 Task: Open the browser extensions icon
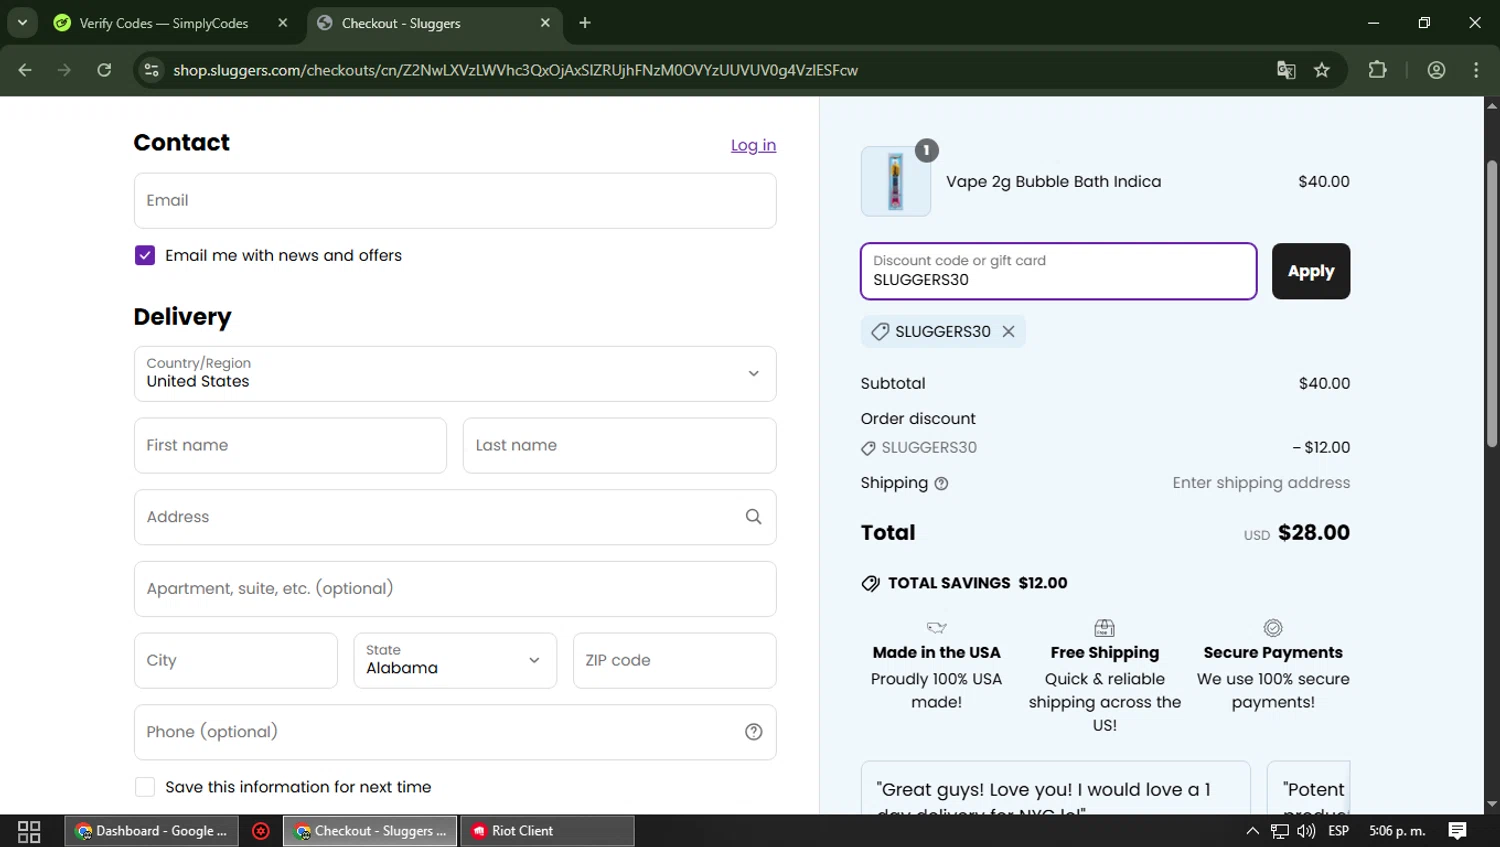1378,70
